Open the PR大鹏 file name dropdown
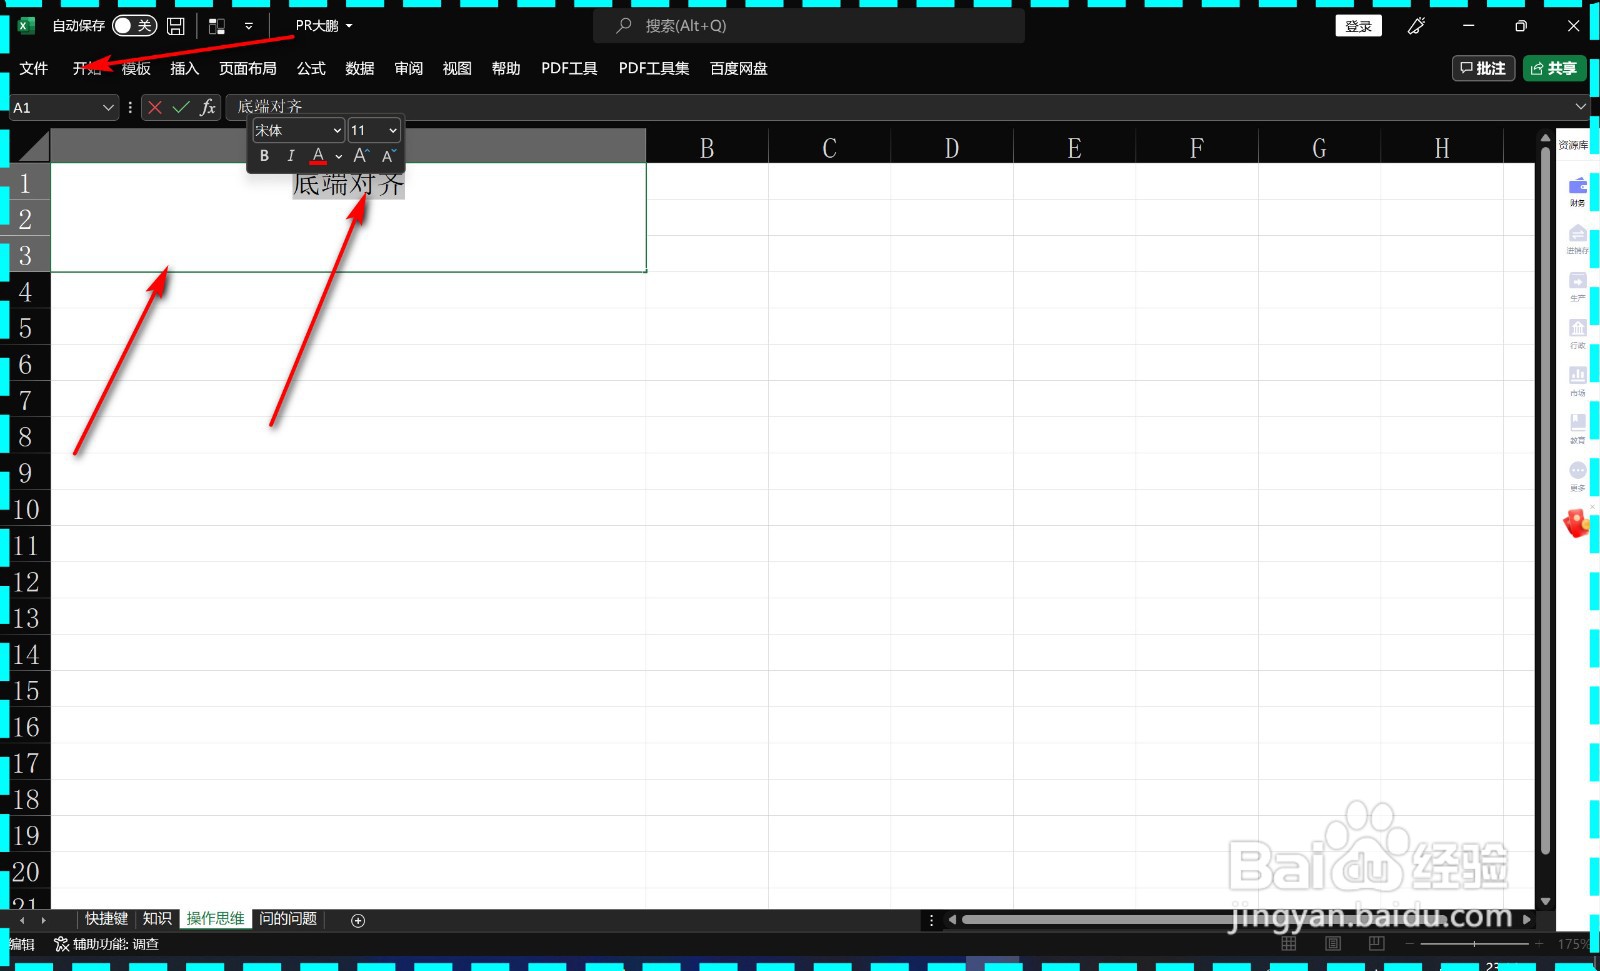1600x971 pixels. 324,26
